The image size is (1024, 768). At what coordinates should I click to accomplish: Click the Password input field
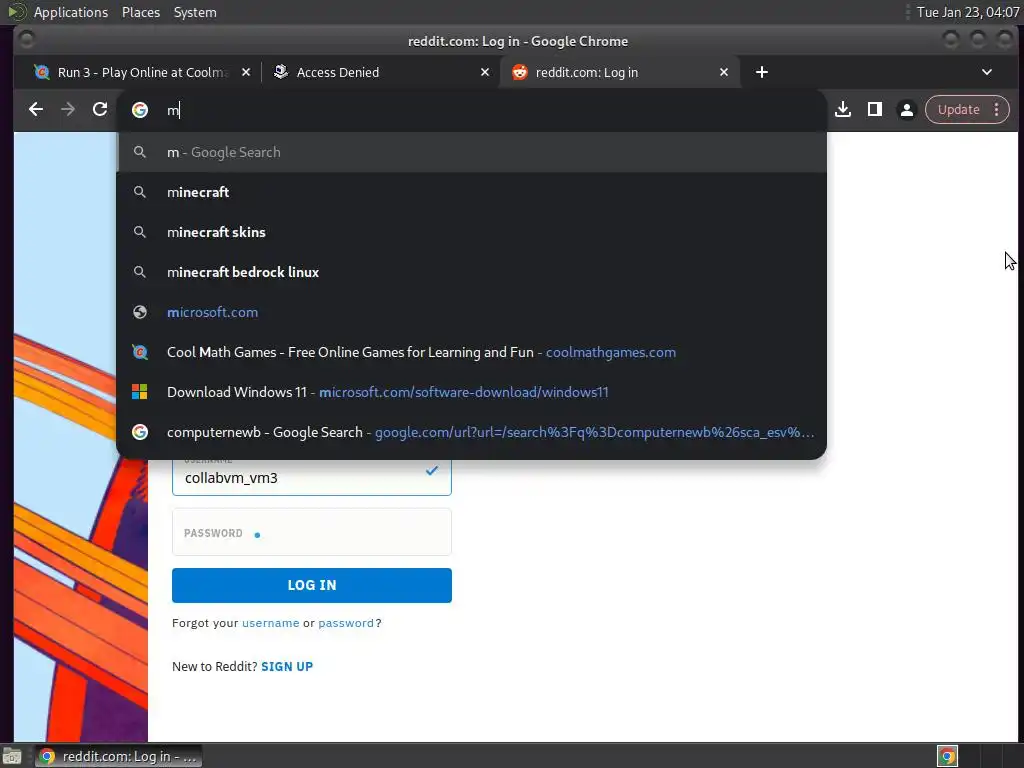tap(312, 532)
